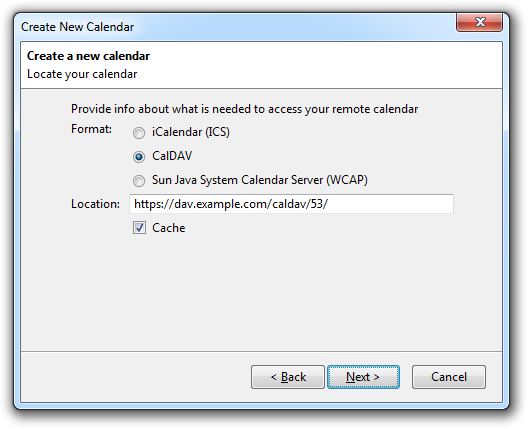Image resolution: width=528 pixels, height=429 pixels.
Task: Cancel the calendar creation dialog
Action: click(x=449, y=377)
